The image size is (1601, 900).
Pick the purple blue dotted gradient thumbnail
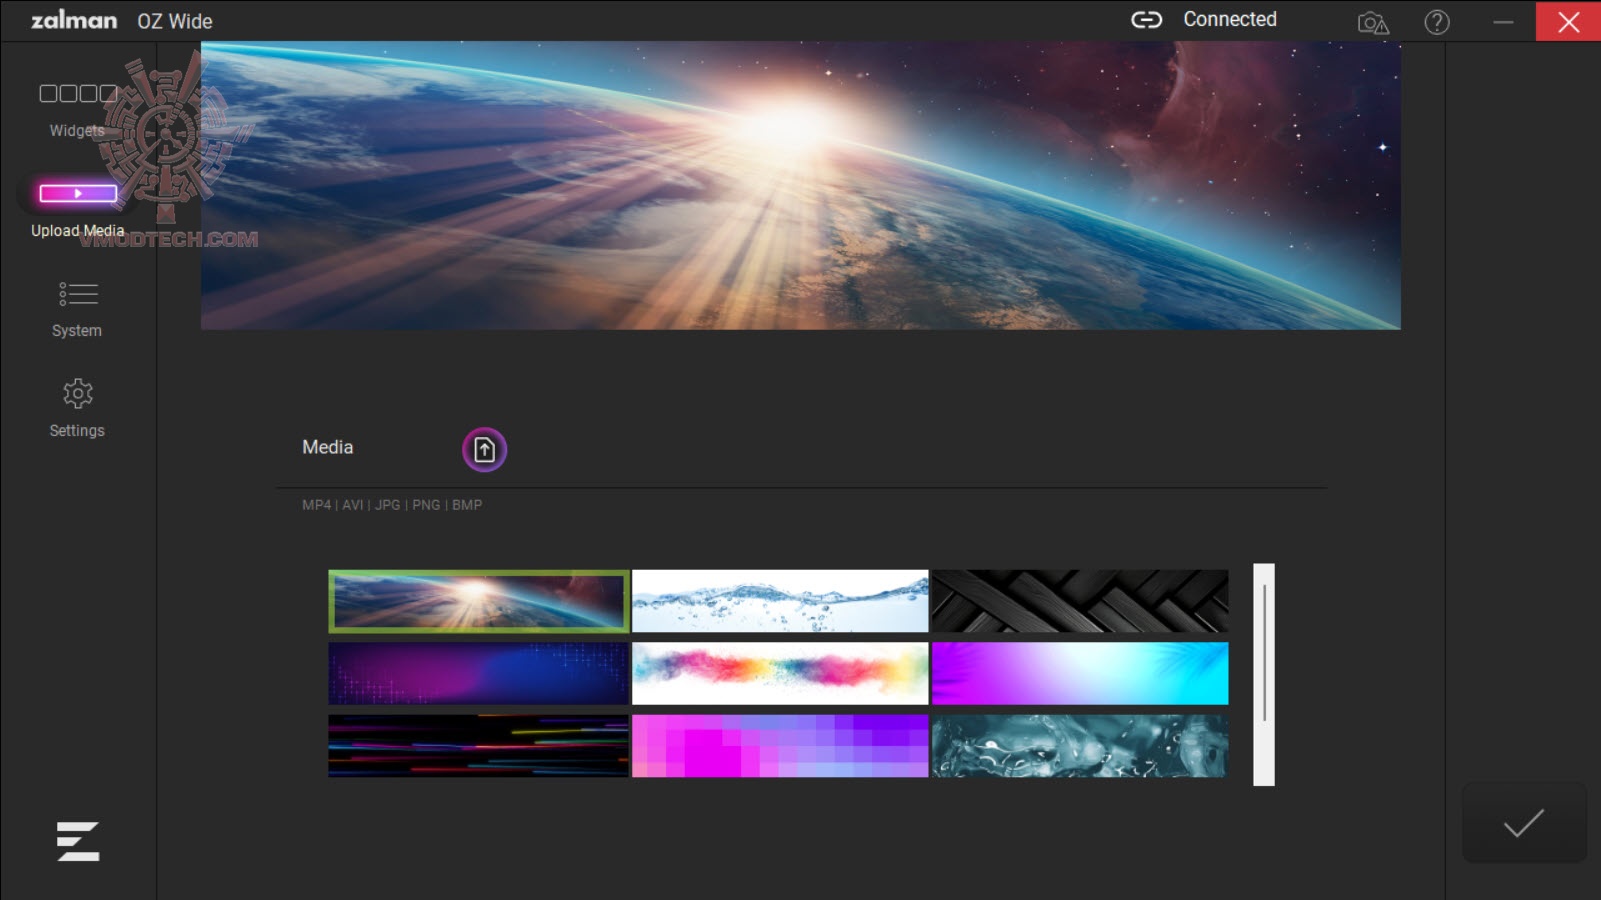pos(479,673)
